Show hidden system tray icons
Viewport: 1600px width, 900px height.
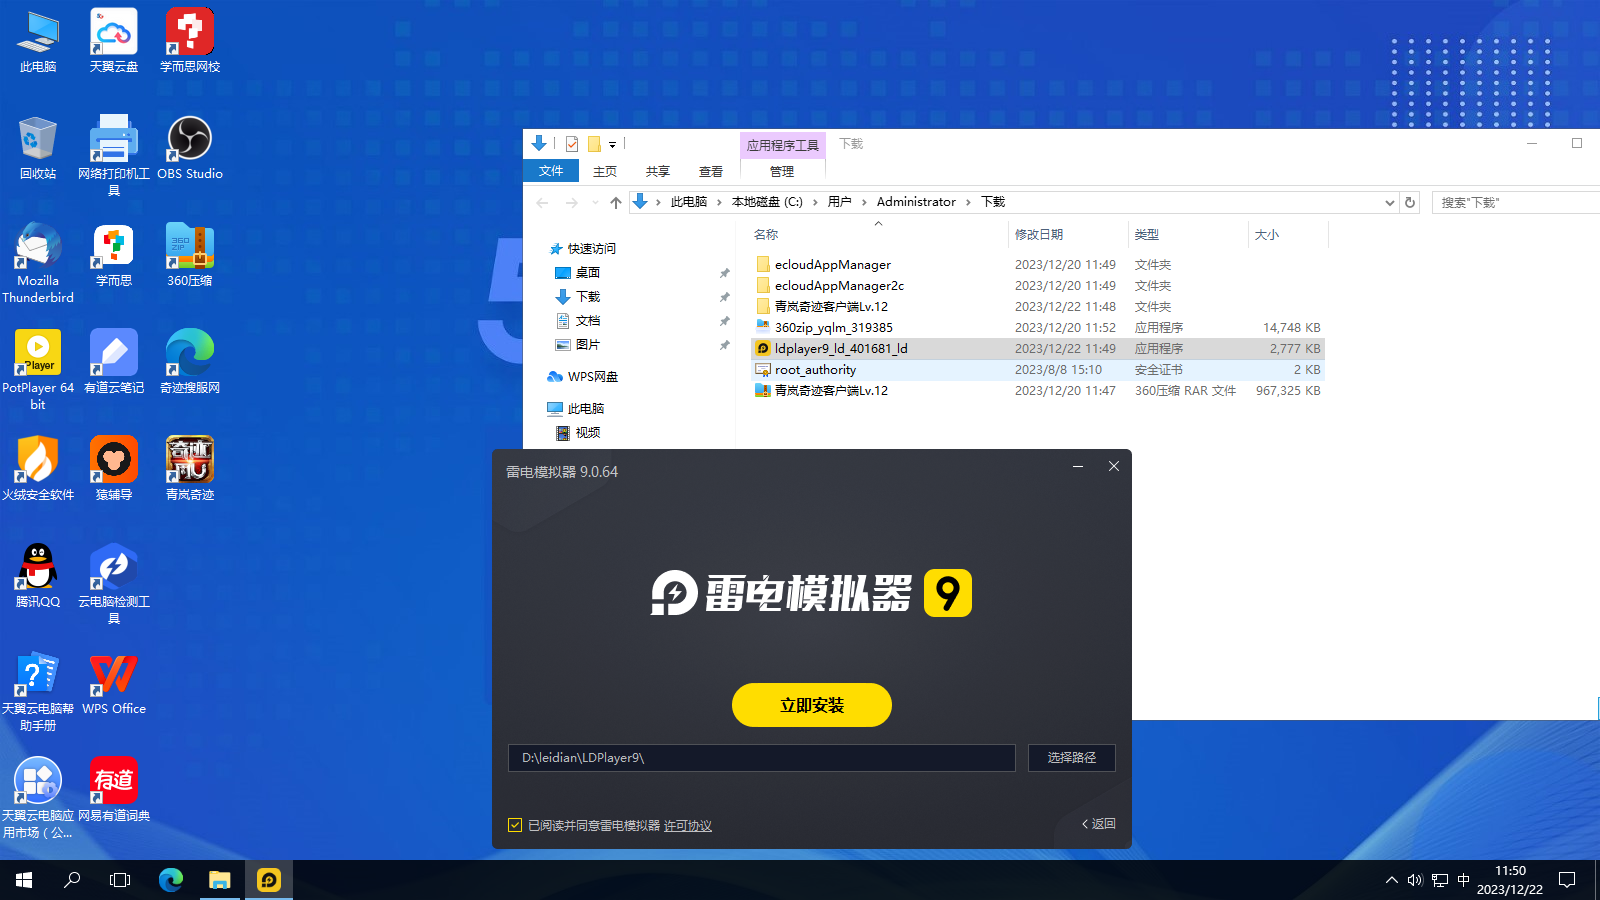tap(1391, 880)
